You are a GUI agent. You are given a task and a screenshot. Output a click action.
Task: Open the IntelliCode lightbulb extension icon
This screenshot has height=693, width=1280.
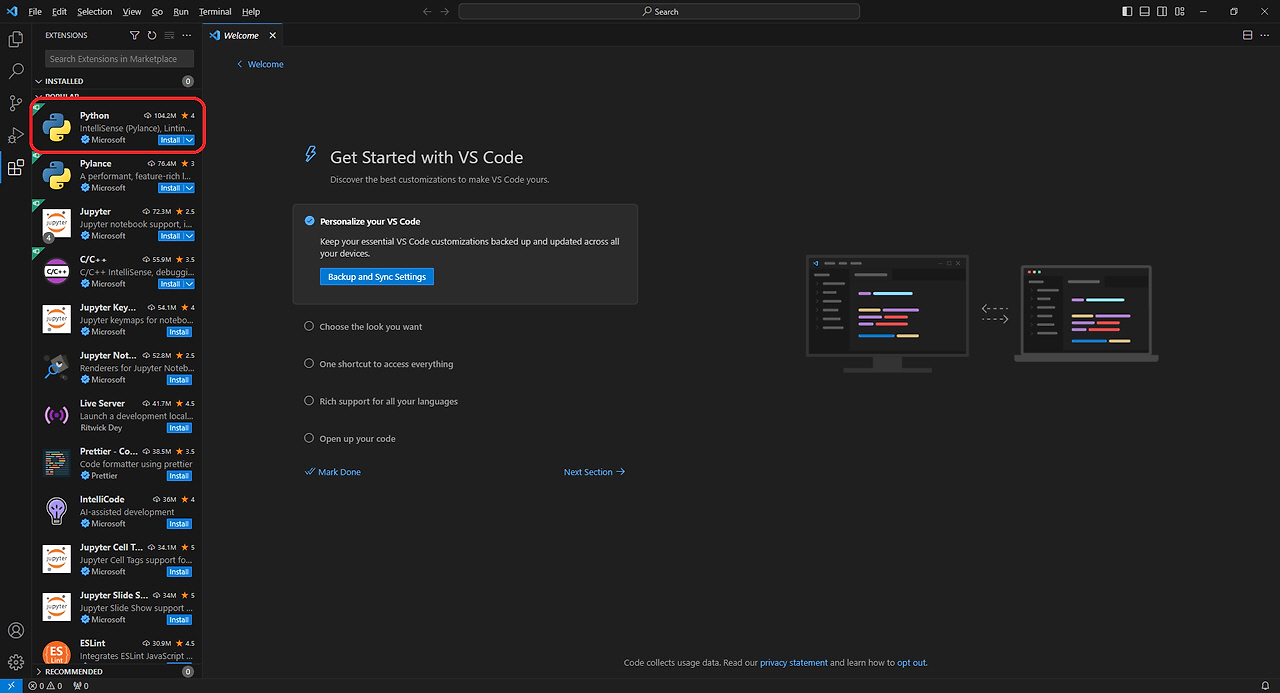57,511
